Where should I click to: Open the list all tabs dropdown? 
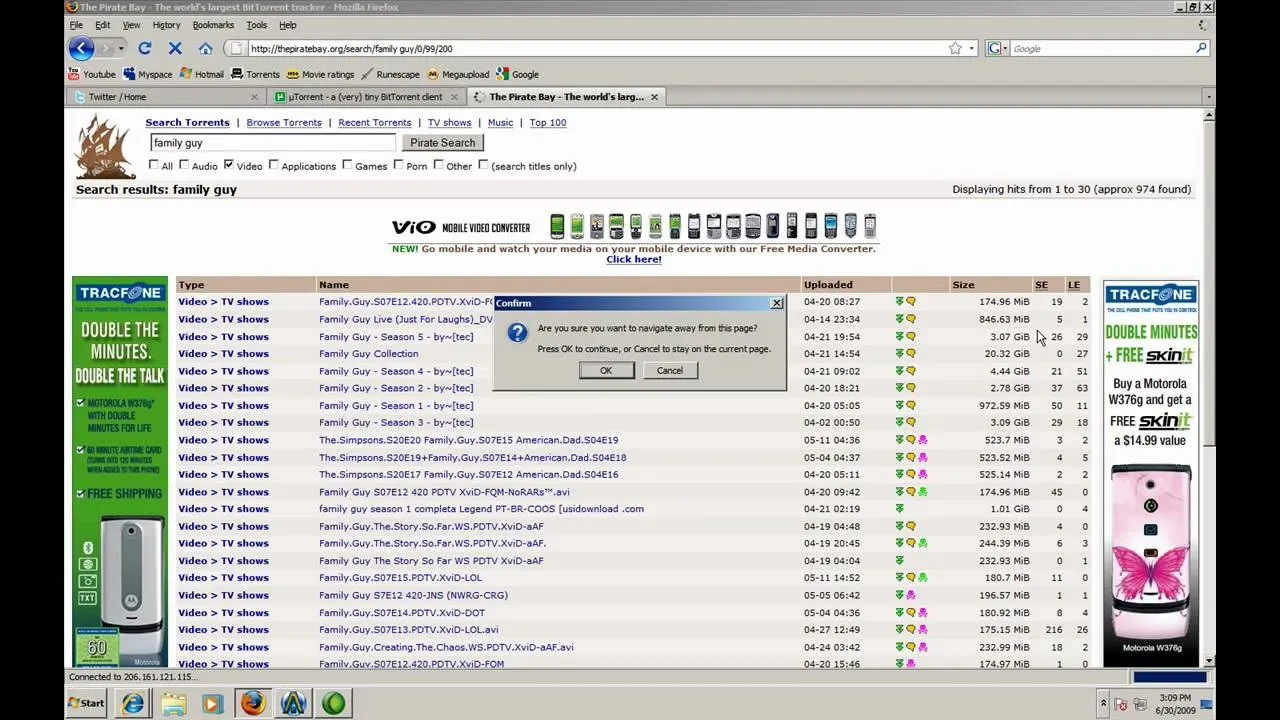coord(1209,97)
